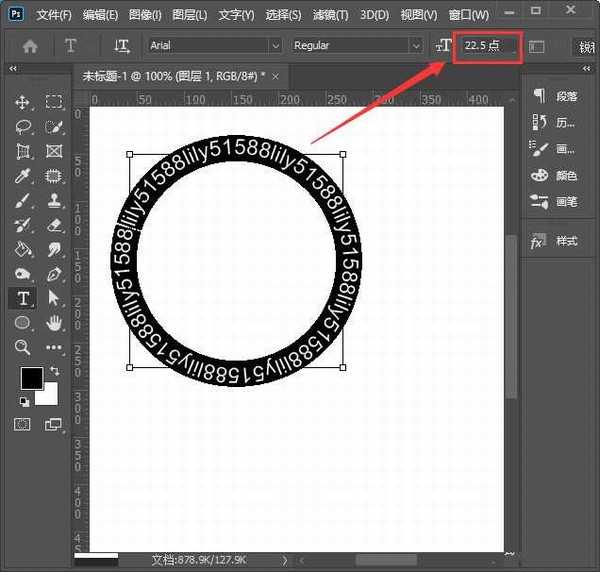Screen dimensions: 600x572
Task: Select the Move tool
Action: 22,102
